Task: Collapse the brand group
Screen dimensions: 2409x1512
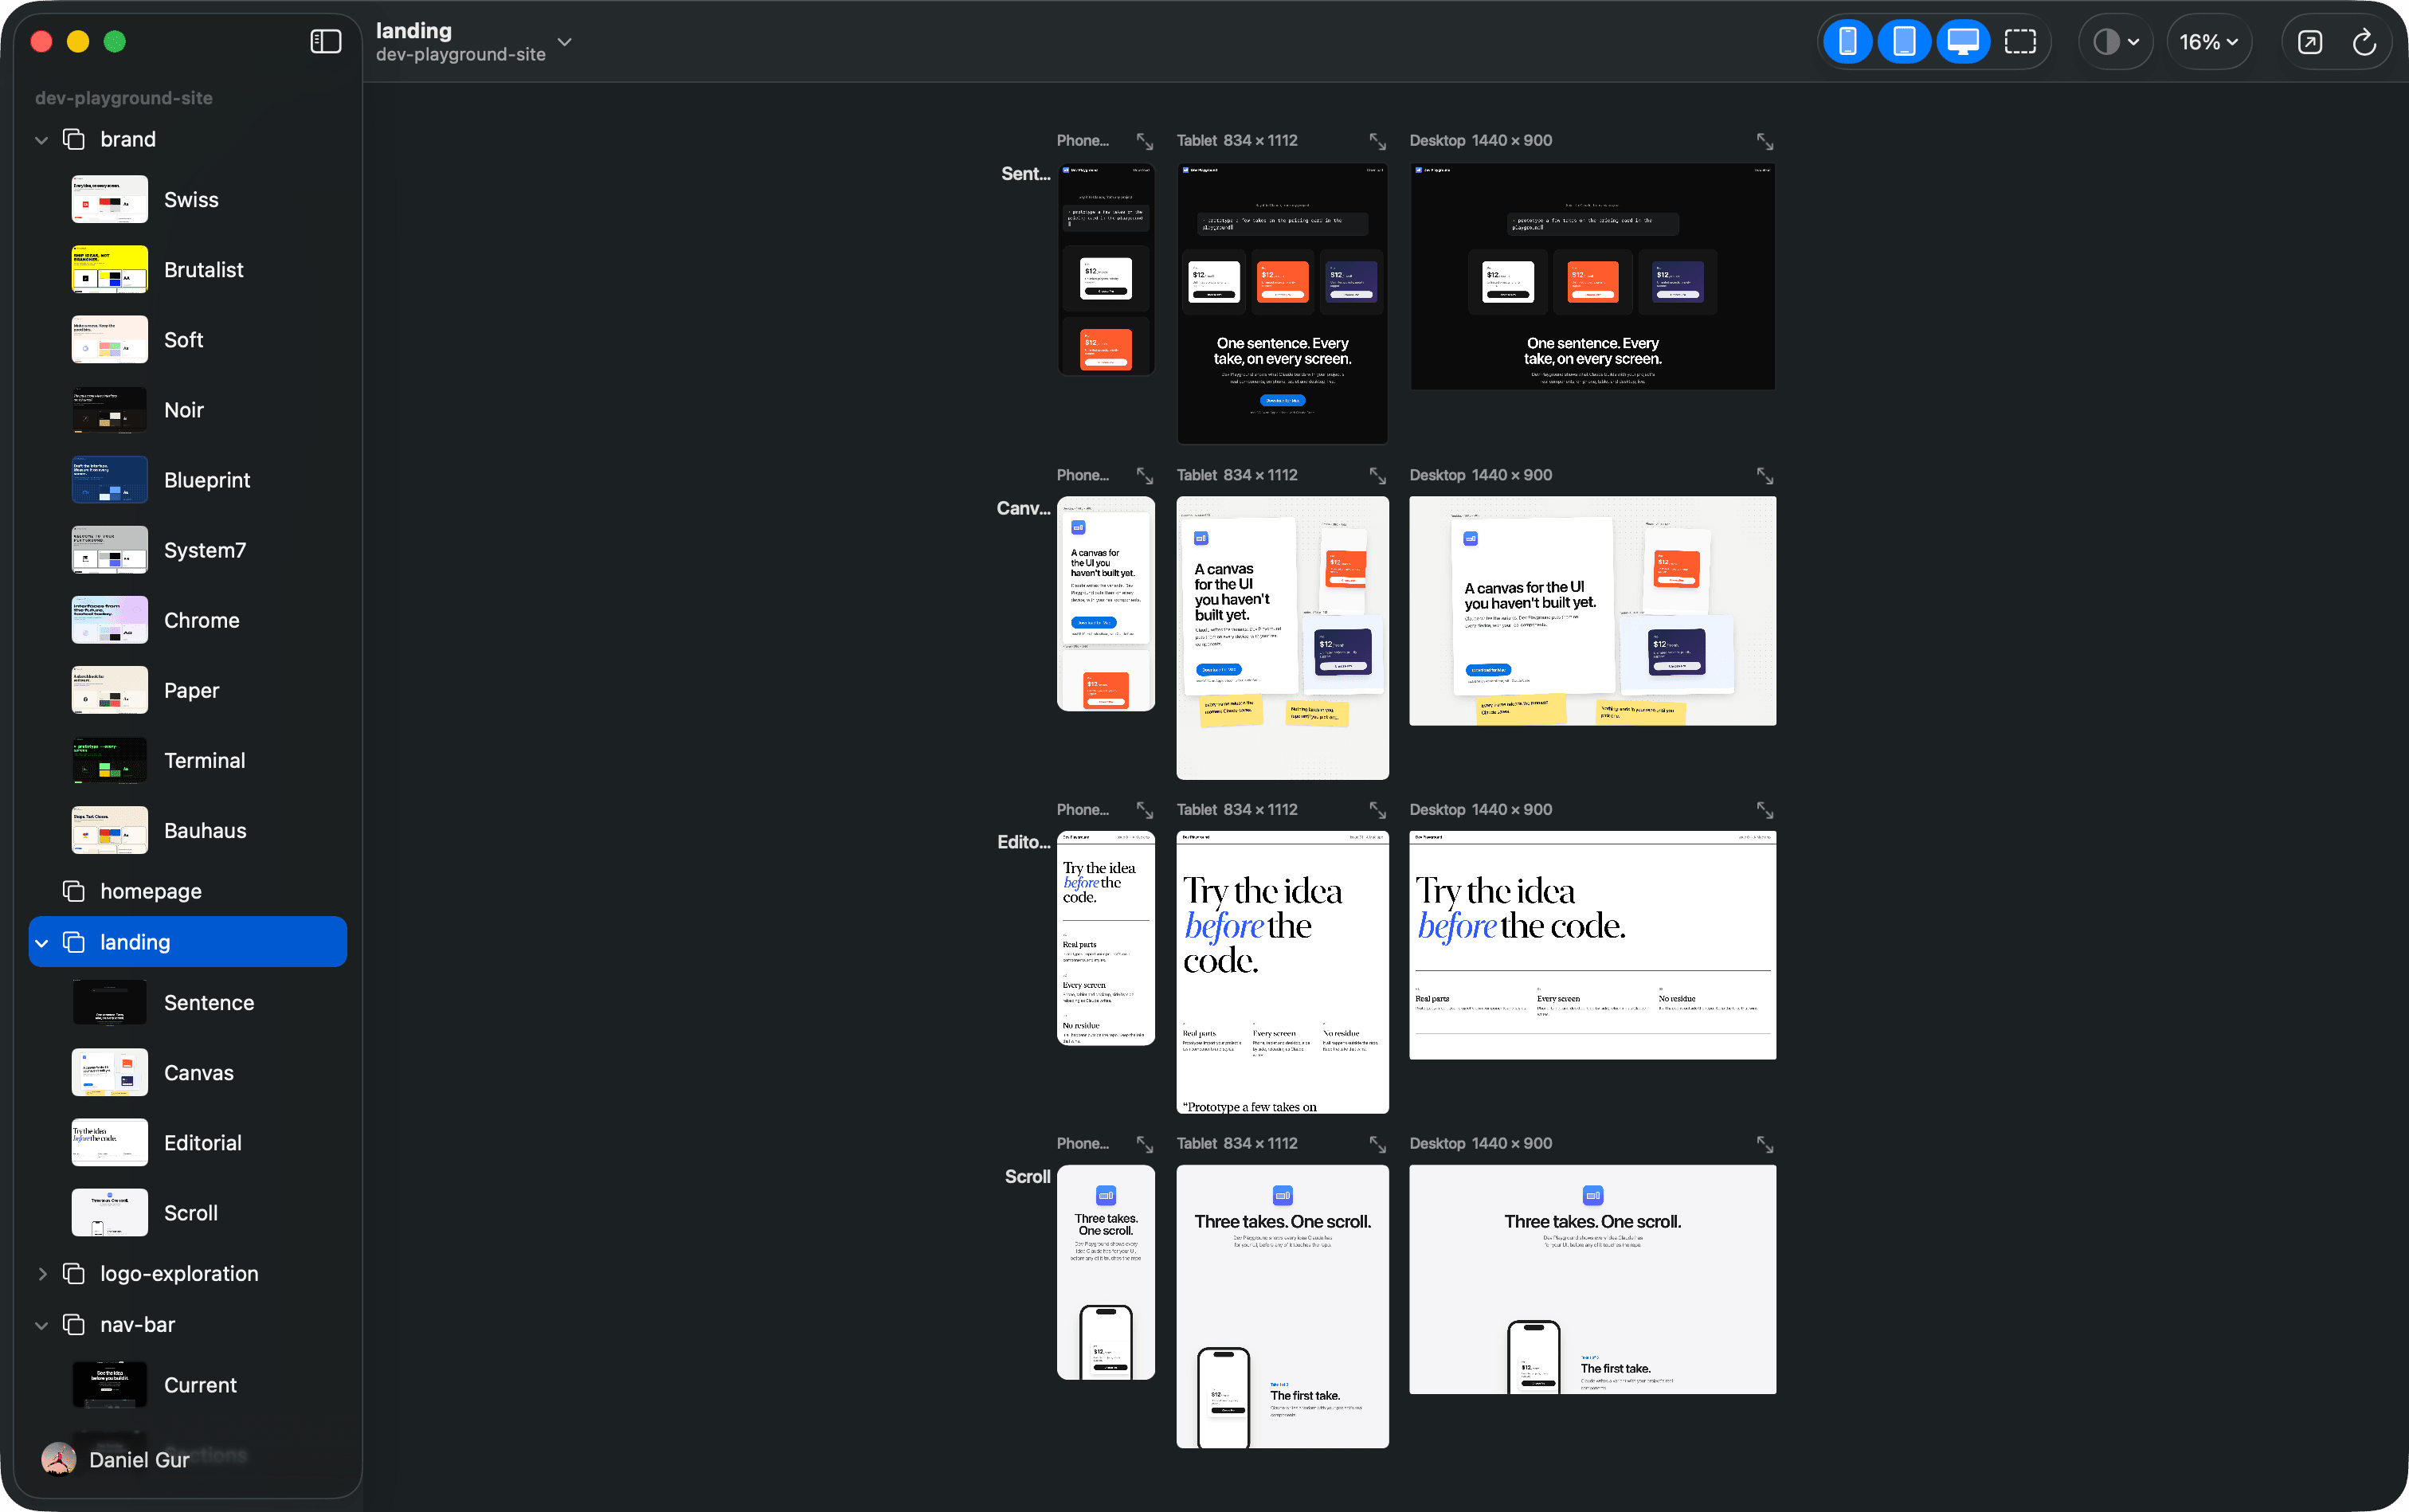Action: 42,140
